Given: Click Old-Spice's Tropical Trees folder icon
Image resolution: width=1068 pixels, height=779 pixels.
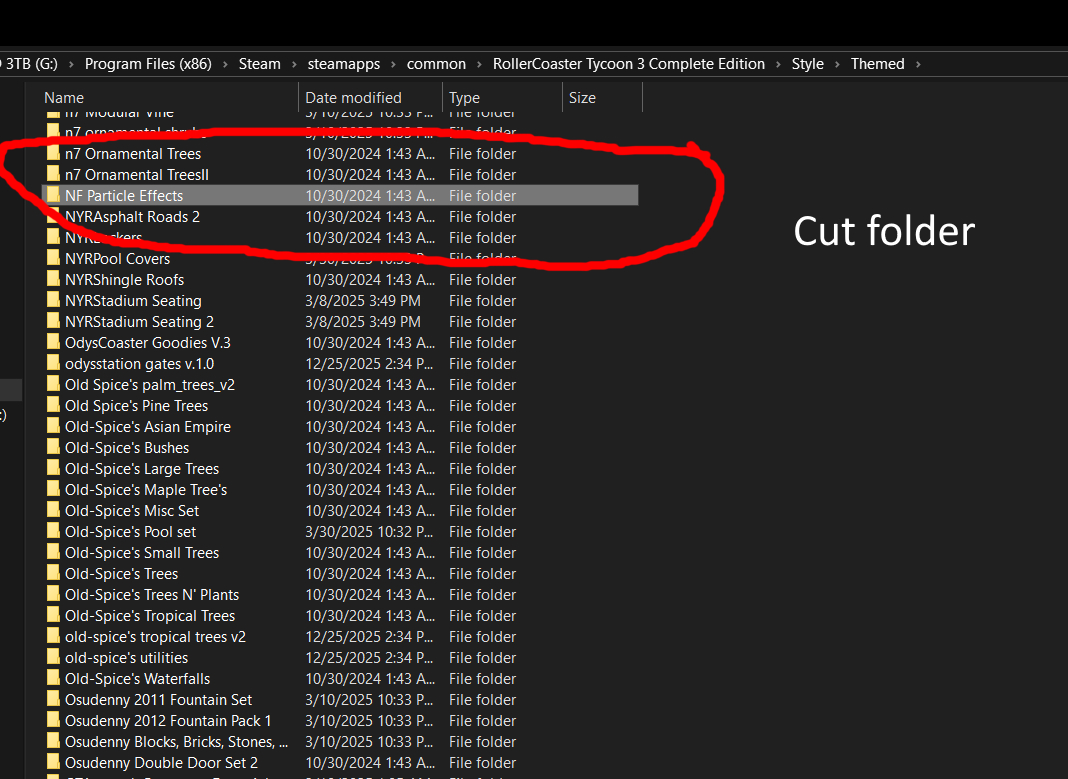Looking at the screenshot, I should 53,616.
